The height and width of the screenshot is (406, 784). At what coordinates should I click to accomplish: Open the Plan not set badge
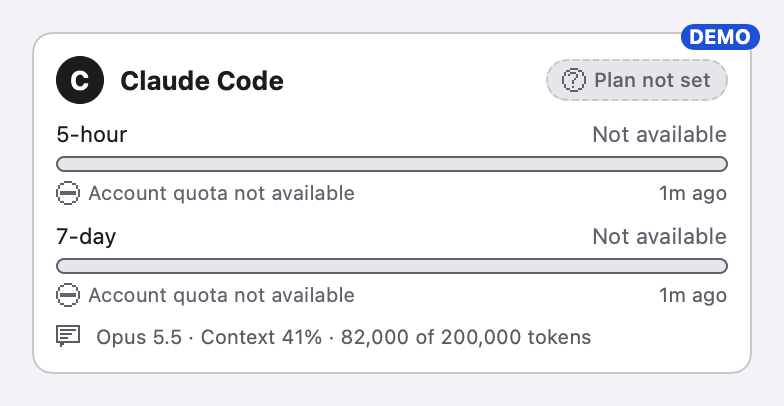(636, 80)
